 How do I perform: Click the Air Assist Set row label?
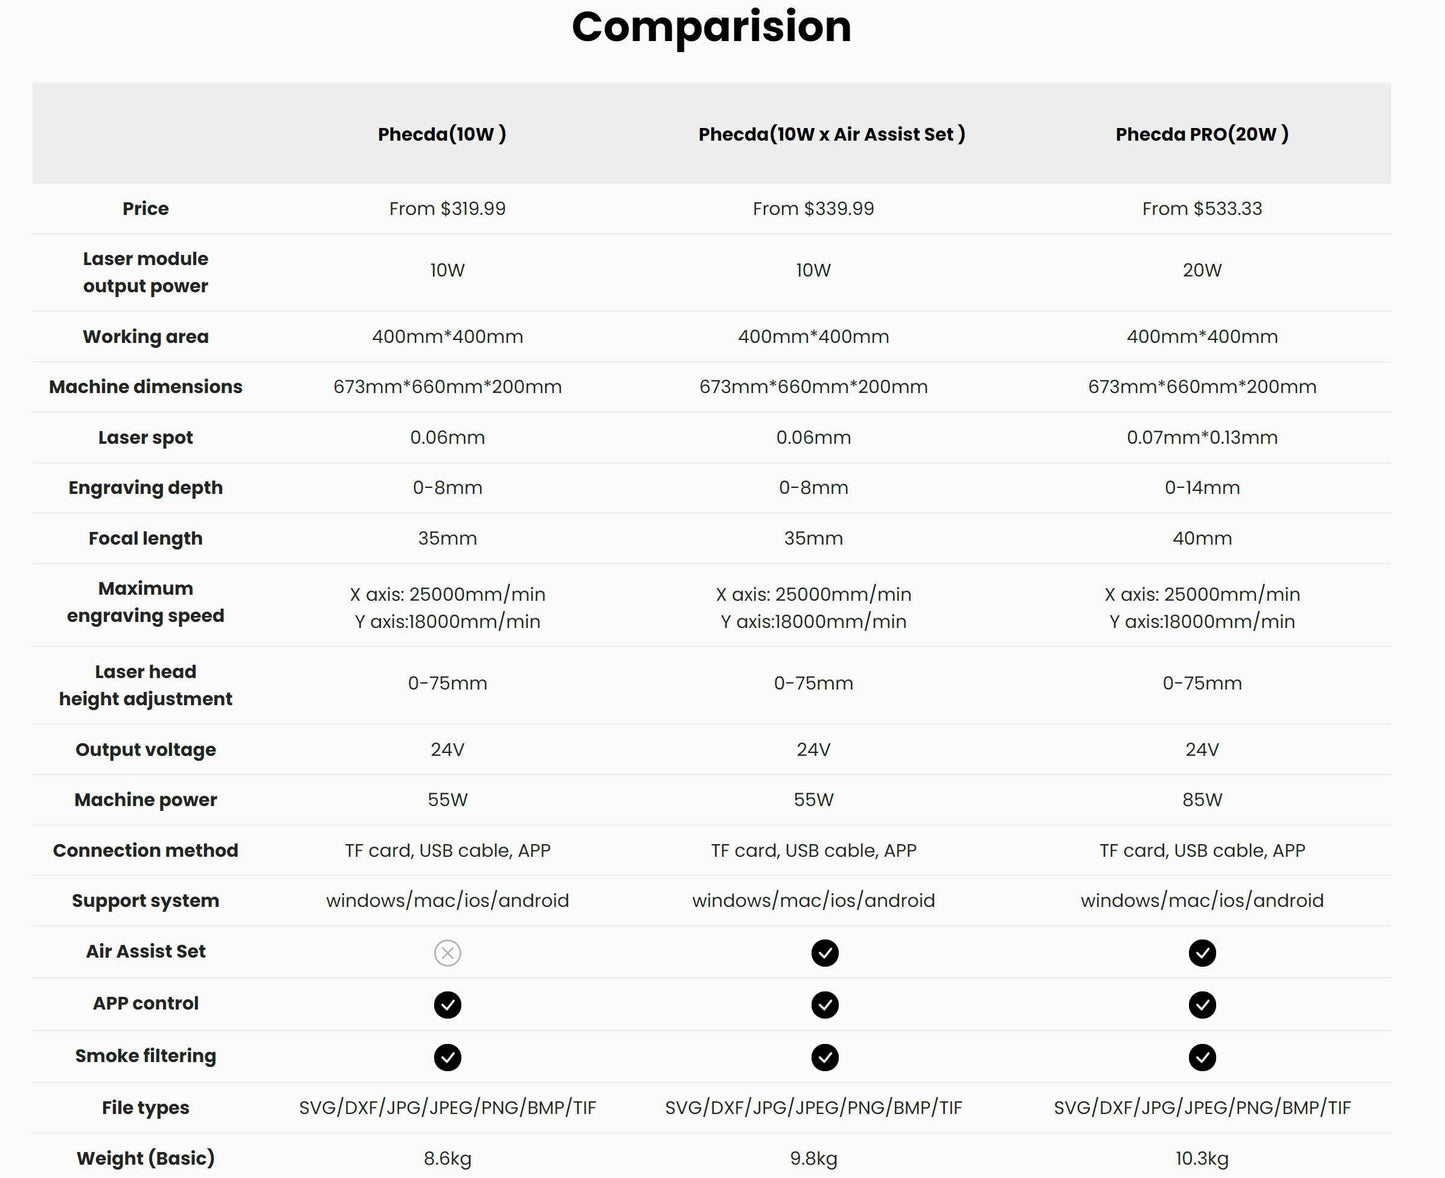[146, 951]
